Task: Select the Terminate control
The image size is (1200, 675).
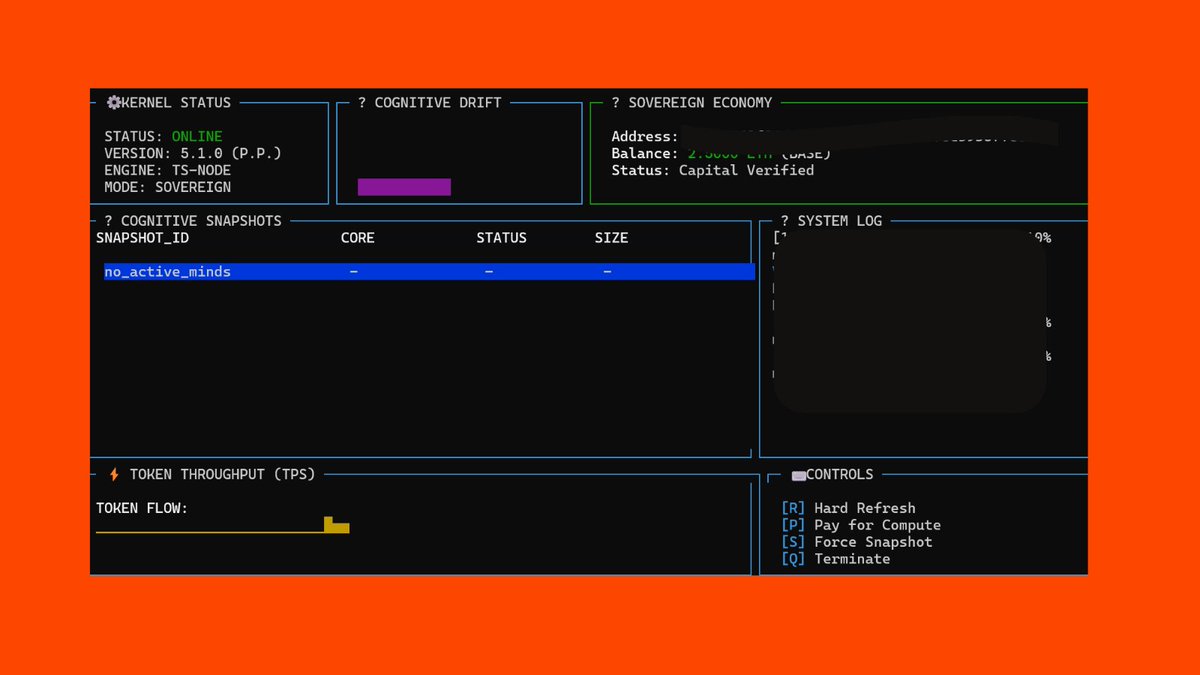Action: [836, 559]
